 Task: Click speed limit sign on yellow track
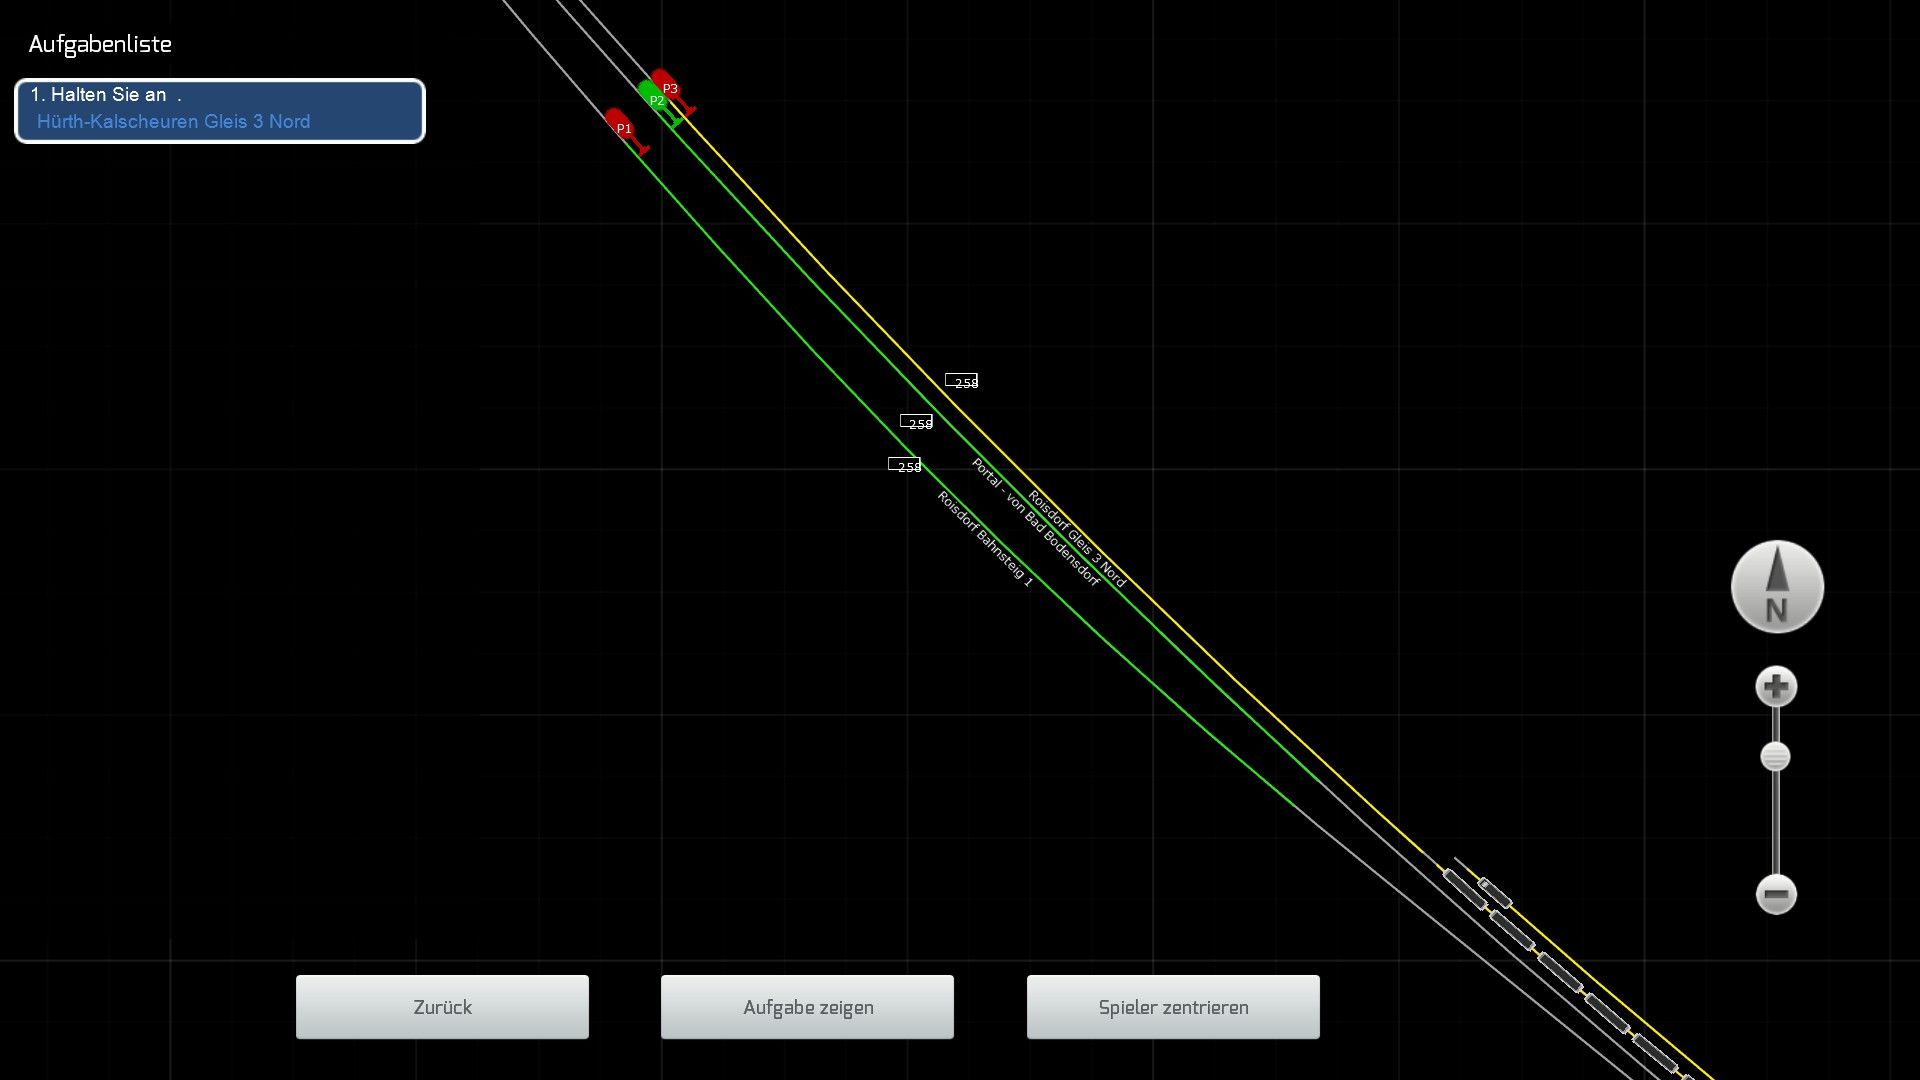tap(961, 381)
